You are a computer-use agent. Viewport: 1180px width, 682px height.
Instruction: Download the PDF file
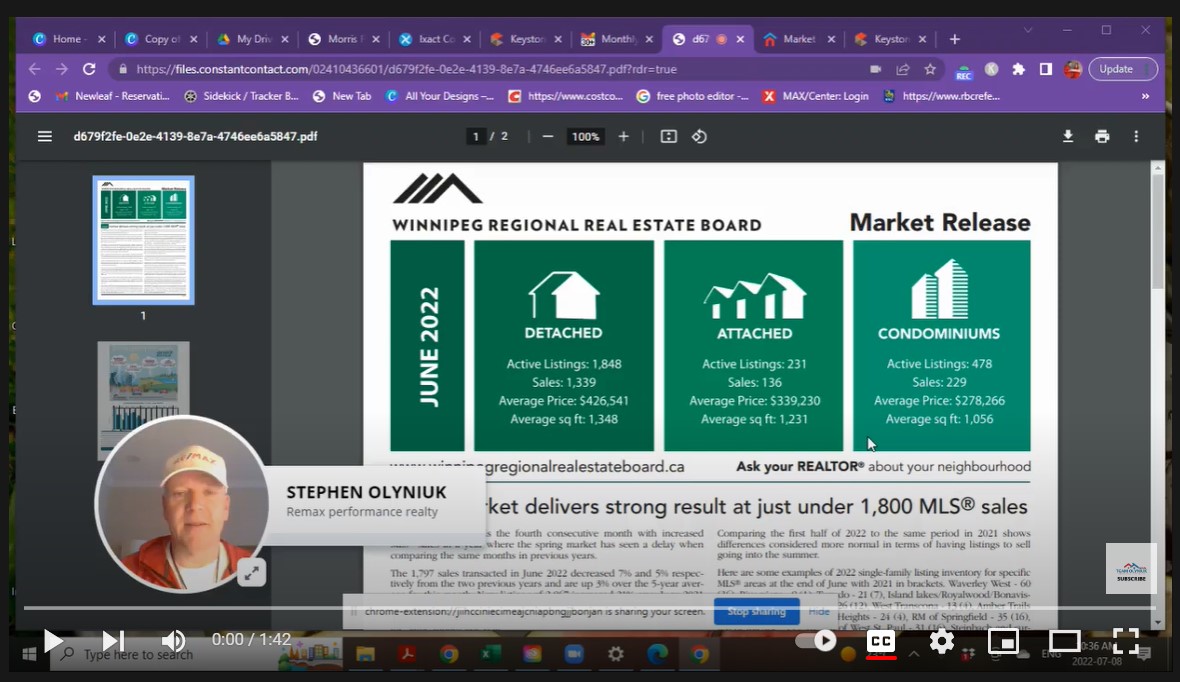point(1067,136)
